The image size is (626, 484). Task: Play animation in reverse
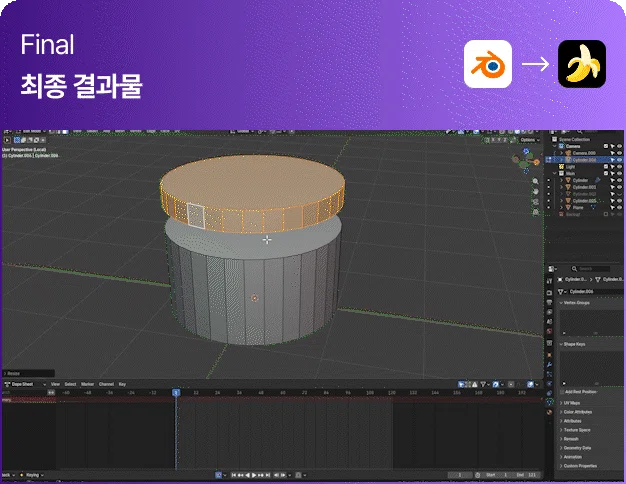248,475
